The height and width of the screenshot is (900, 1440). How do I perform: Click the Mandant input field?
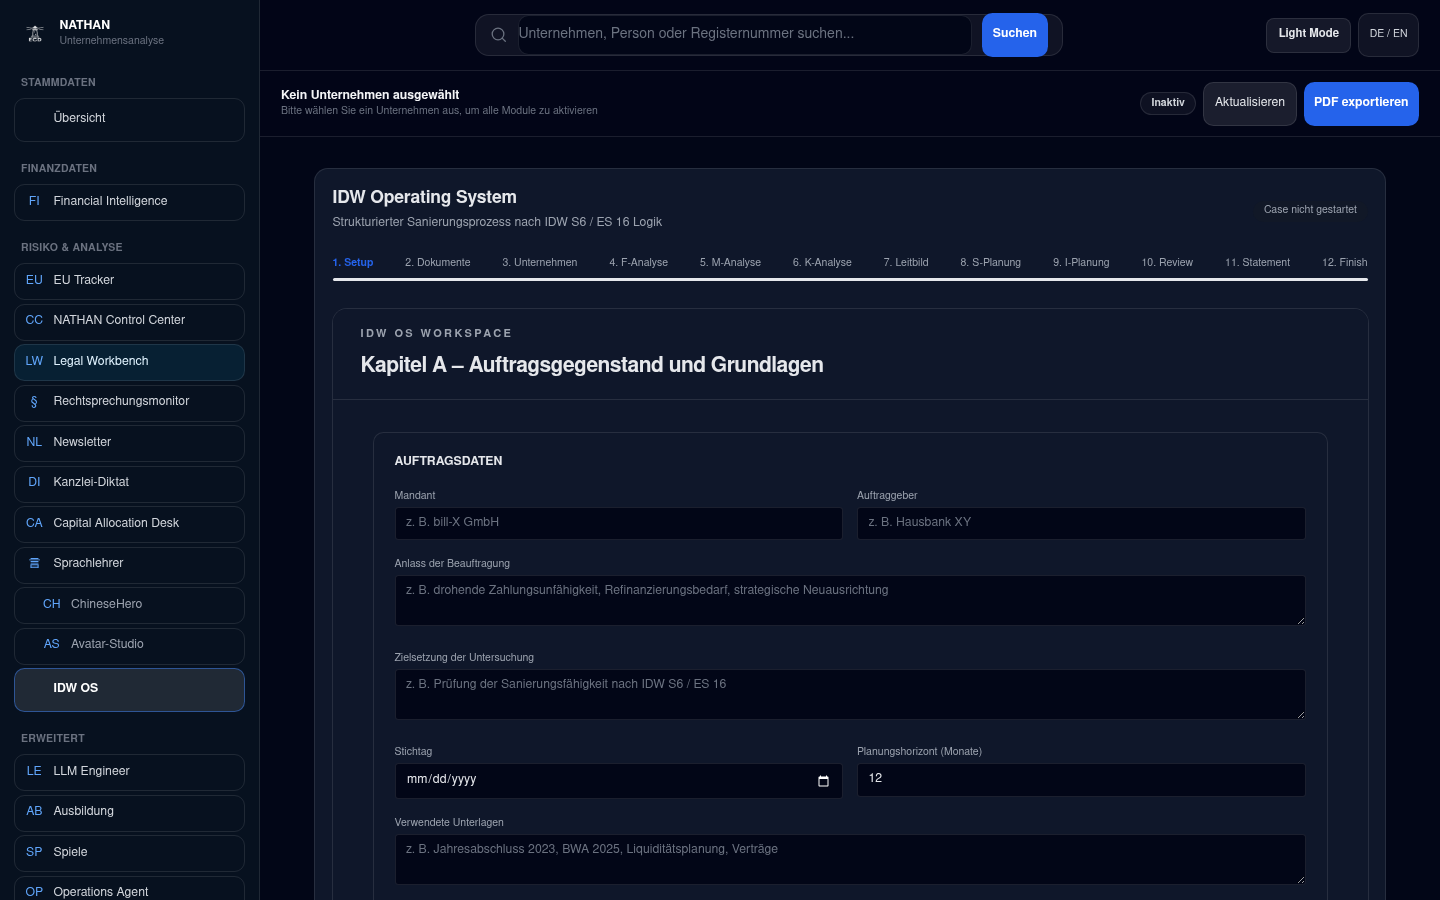click(x=618, y=523)
